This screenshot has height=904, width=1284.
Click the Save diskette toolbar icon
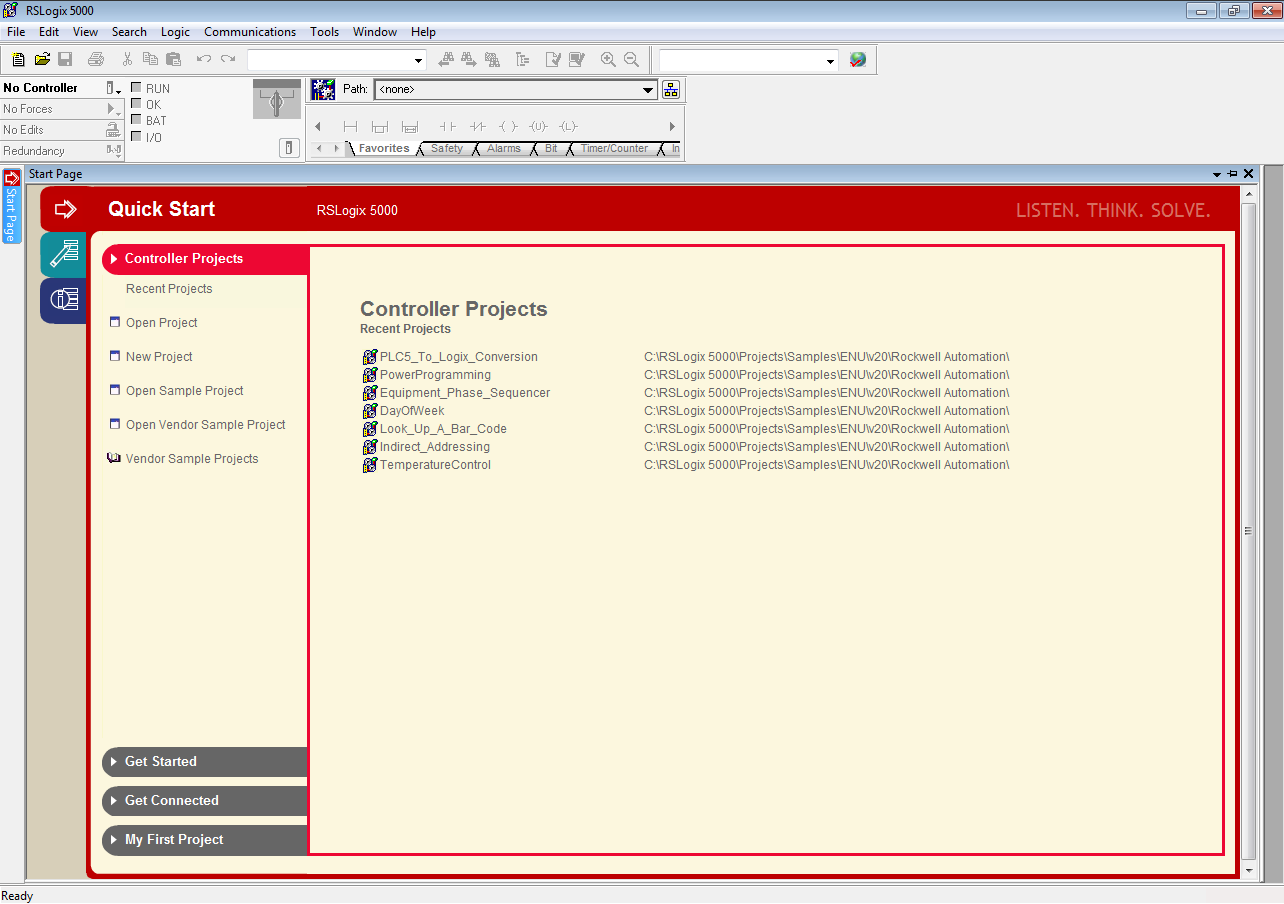pyautogui.click(x=65, y=60)
